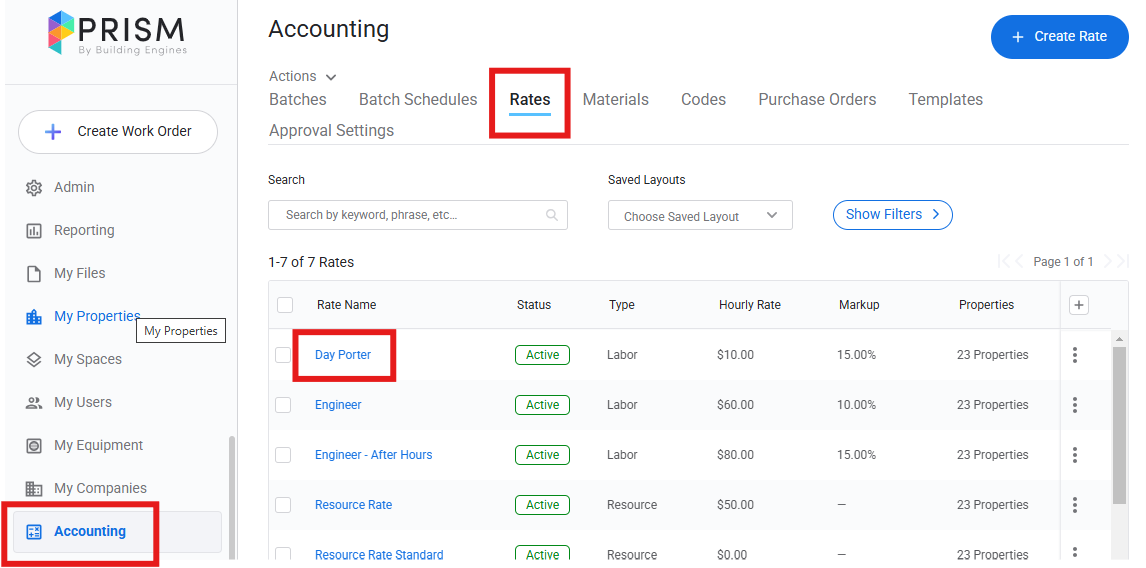Expand the Actions dropdown
This screenshot has height=568, width=1146.
pos(303,77)
